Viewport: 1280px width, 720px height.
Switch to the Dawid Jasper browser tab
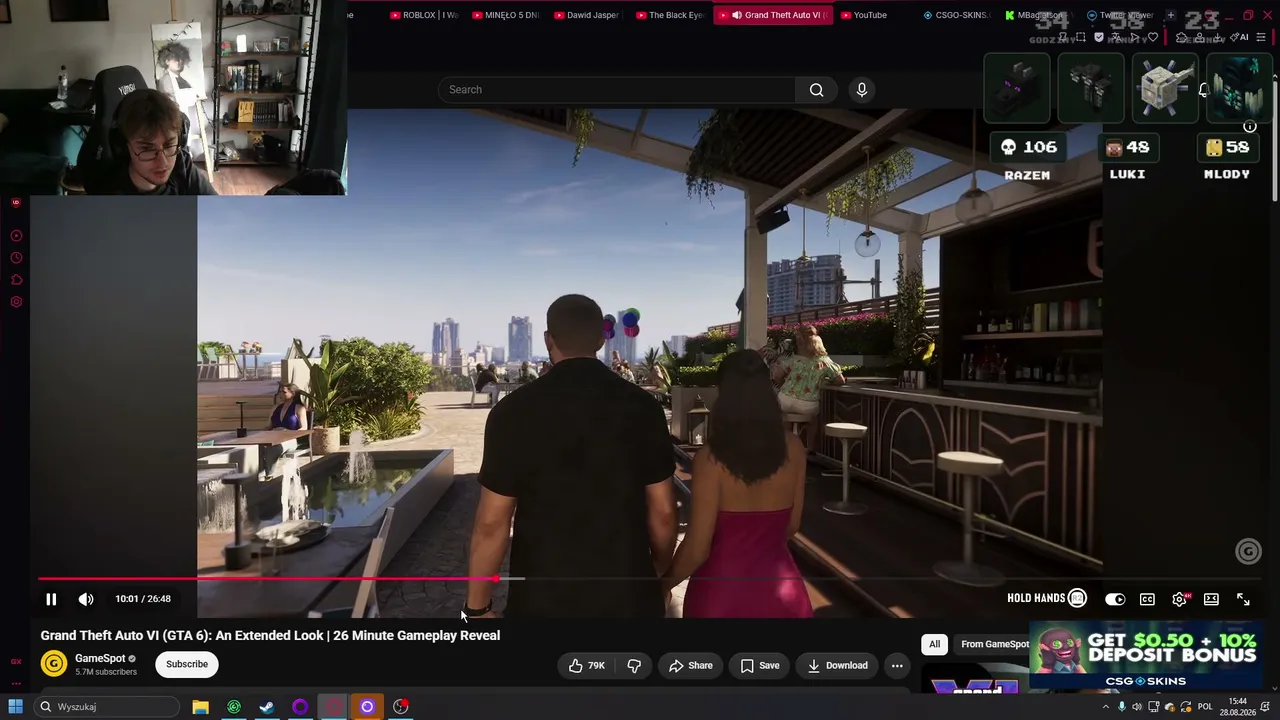[586, 15]
